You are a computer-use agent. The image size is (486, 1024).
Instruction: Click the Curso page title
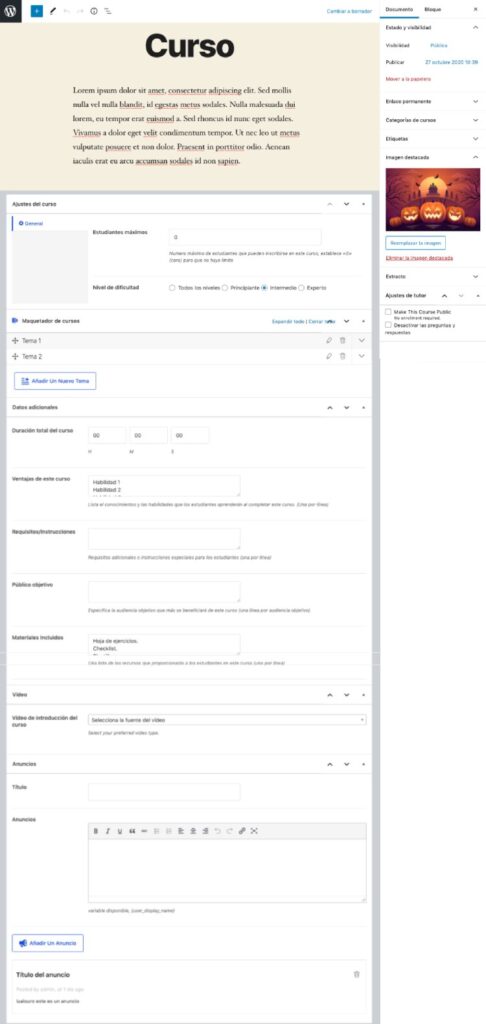(189, 46)
